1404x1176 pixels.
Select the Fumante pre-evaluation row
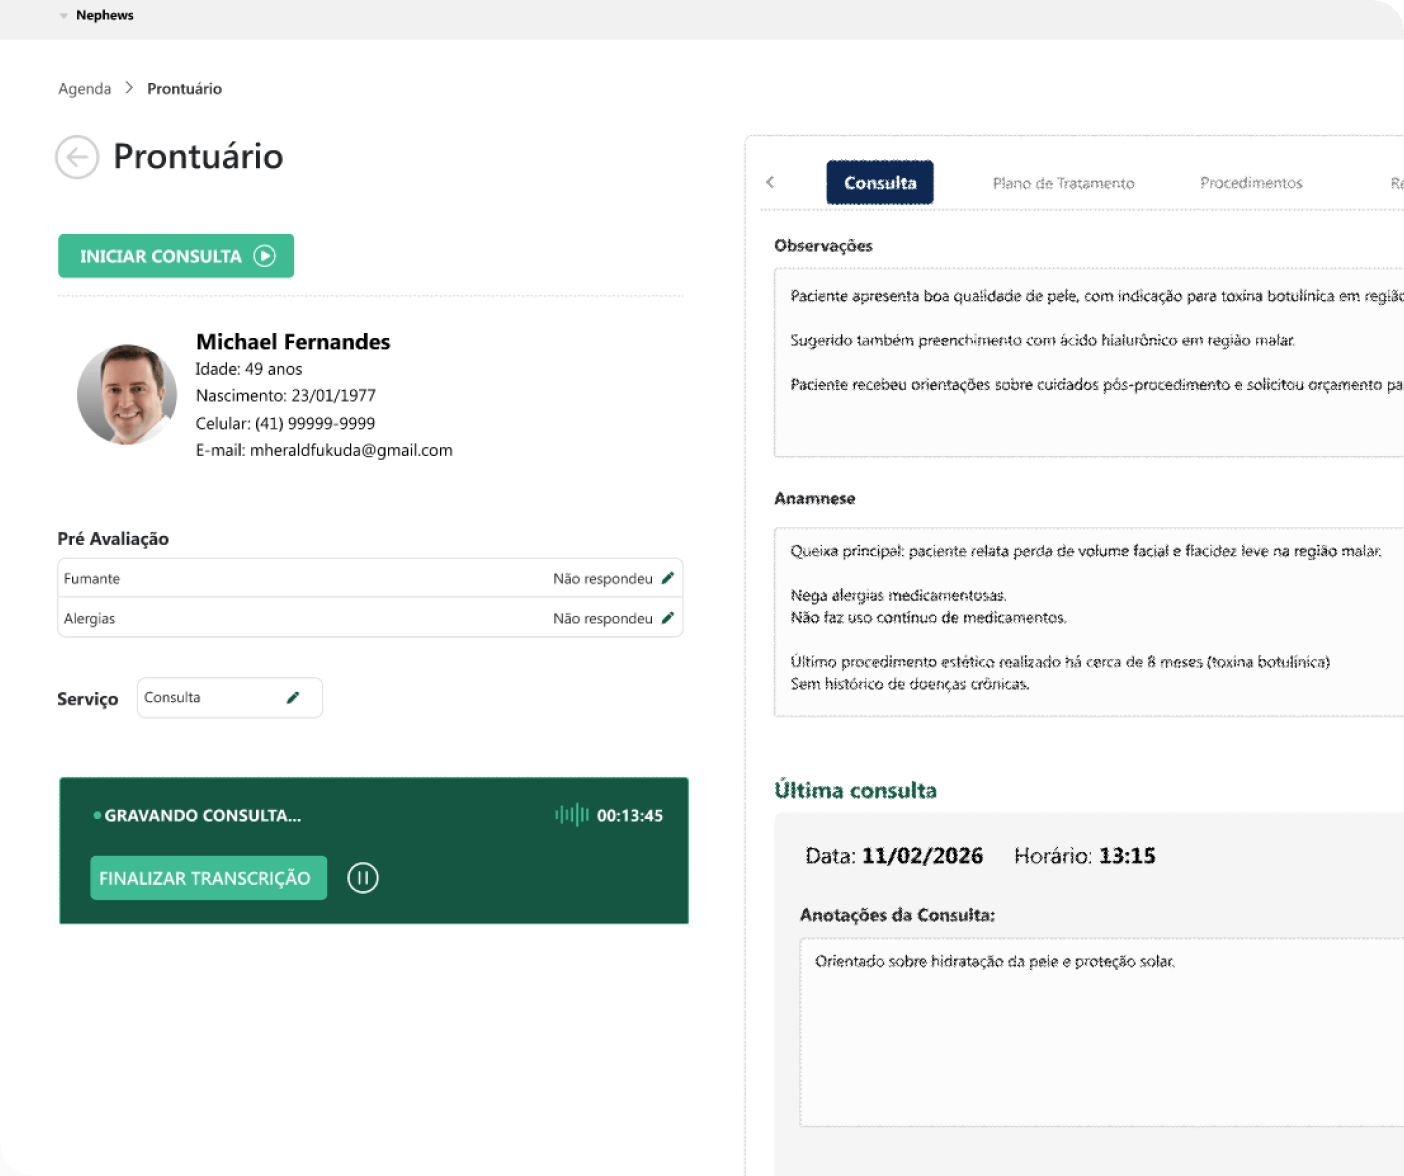(370, 578)
